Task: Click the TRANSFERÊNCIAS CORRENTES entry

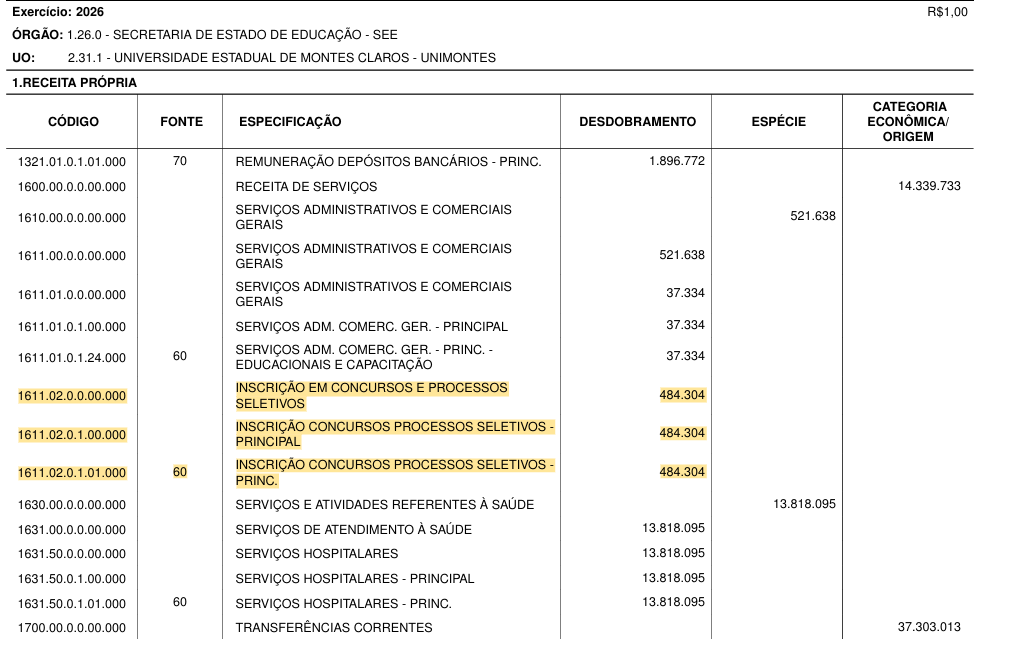Action: [x=333, y=628]
